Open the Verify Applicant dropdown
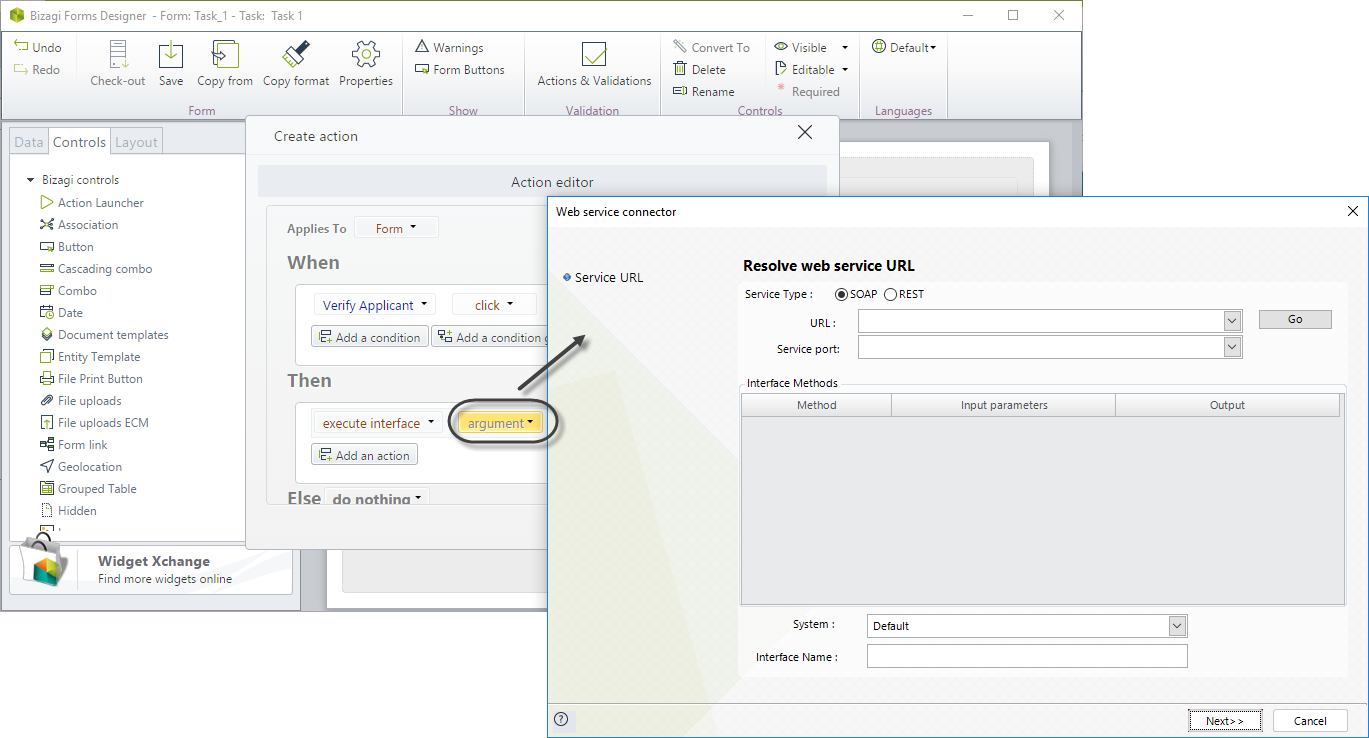This screenshot has height=738, width=1369. pyautogui.click(x=375, y=304)
